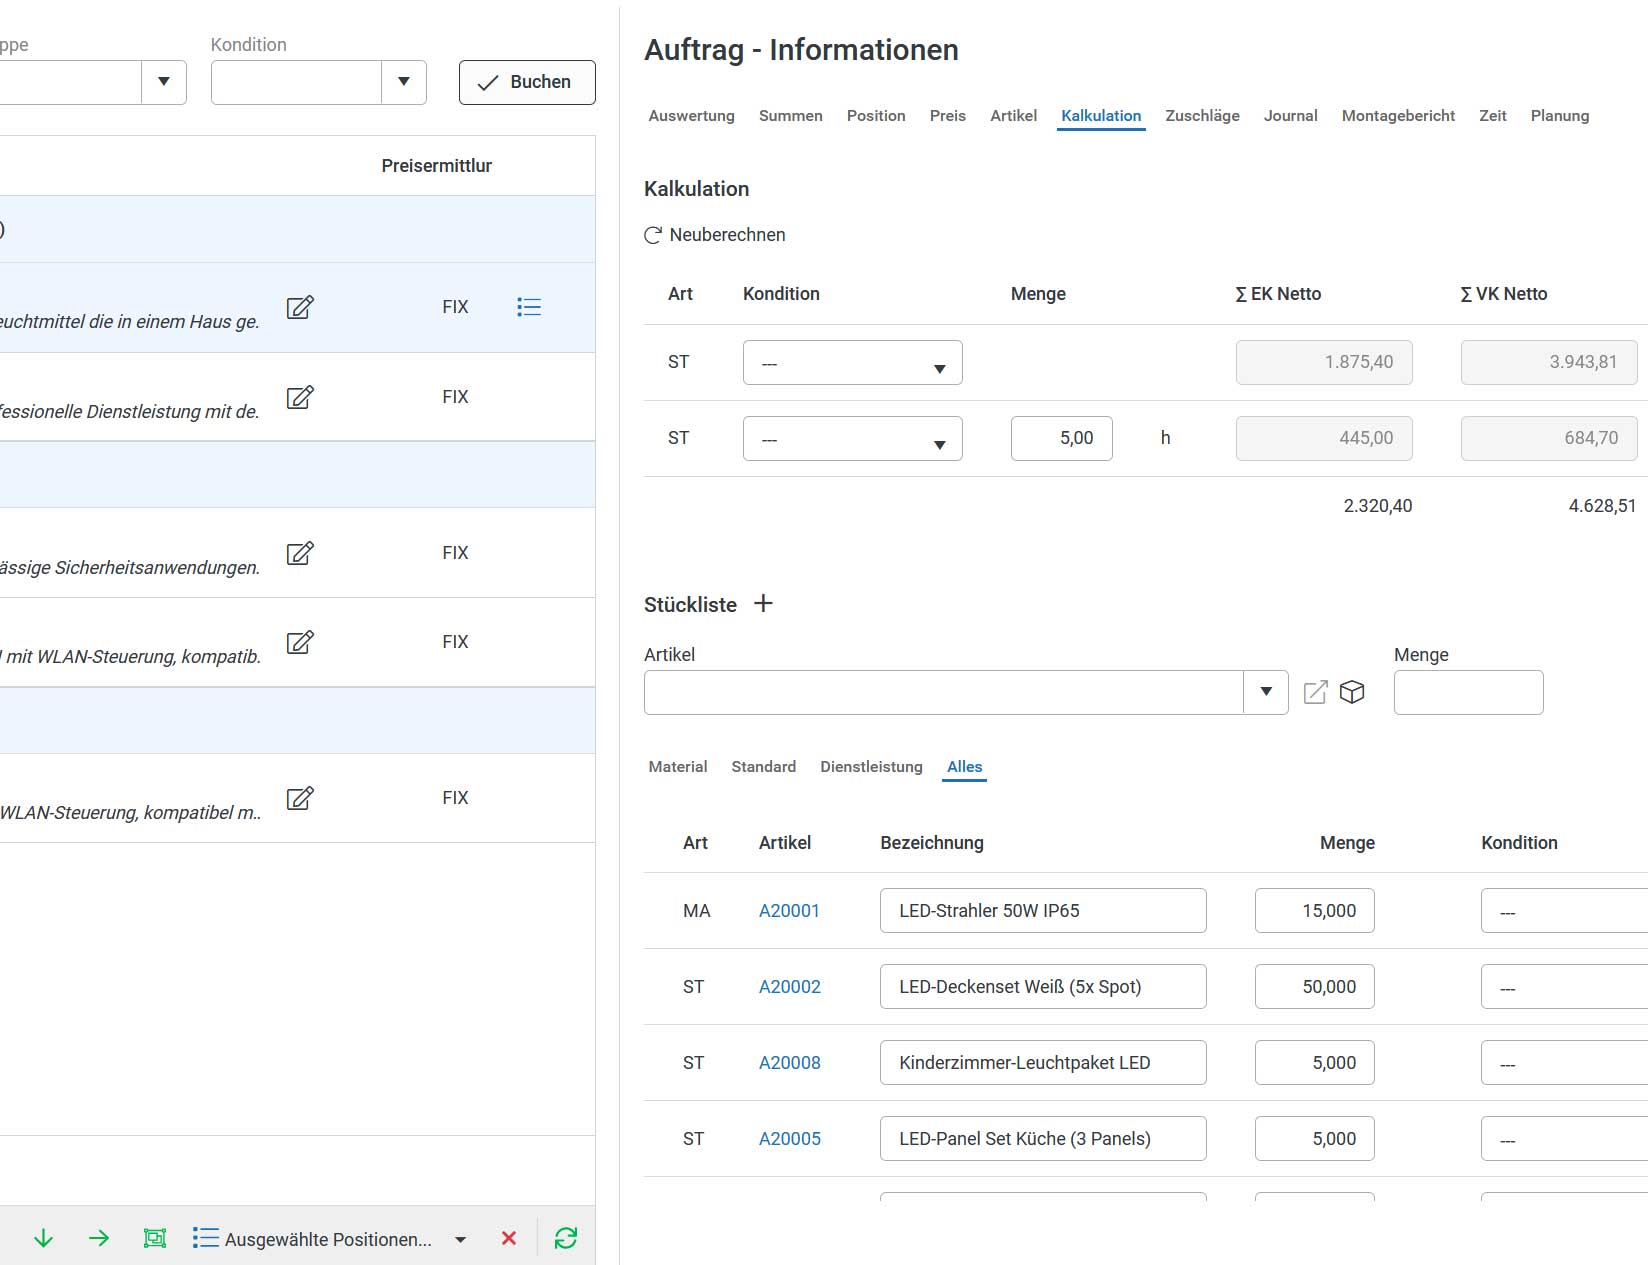Switch to the Zuschläge tab
This screenshot has height=1265, width=1648.
(1202, 116)
